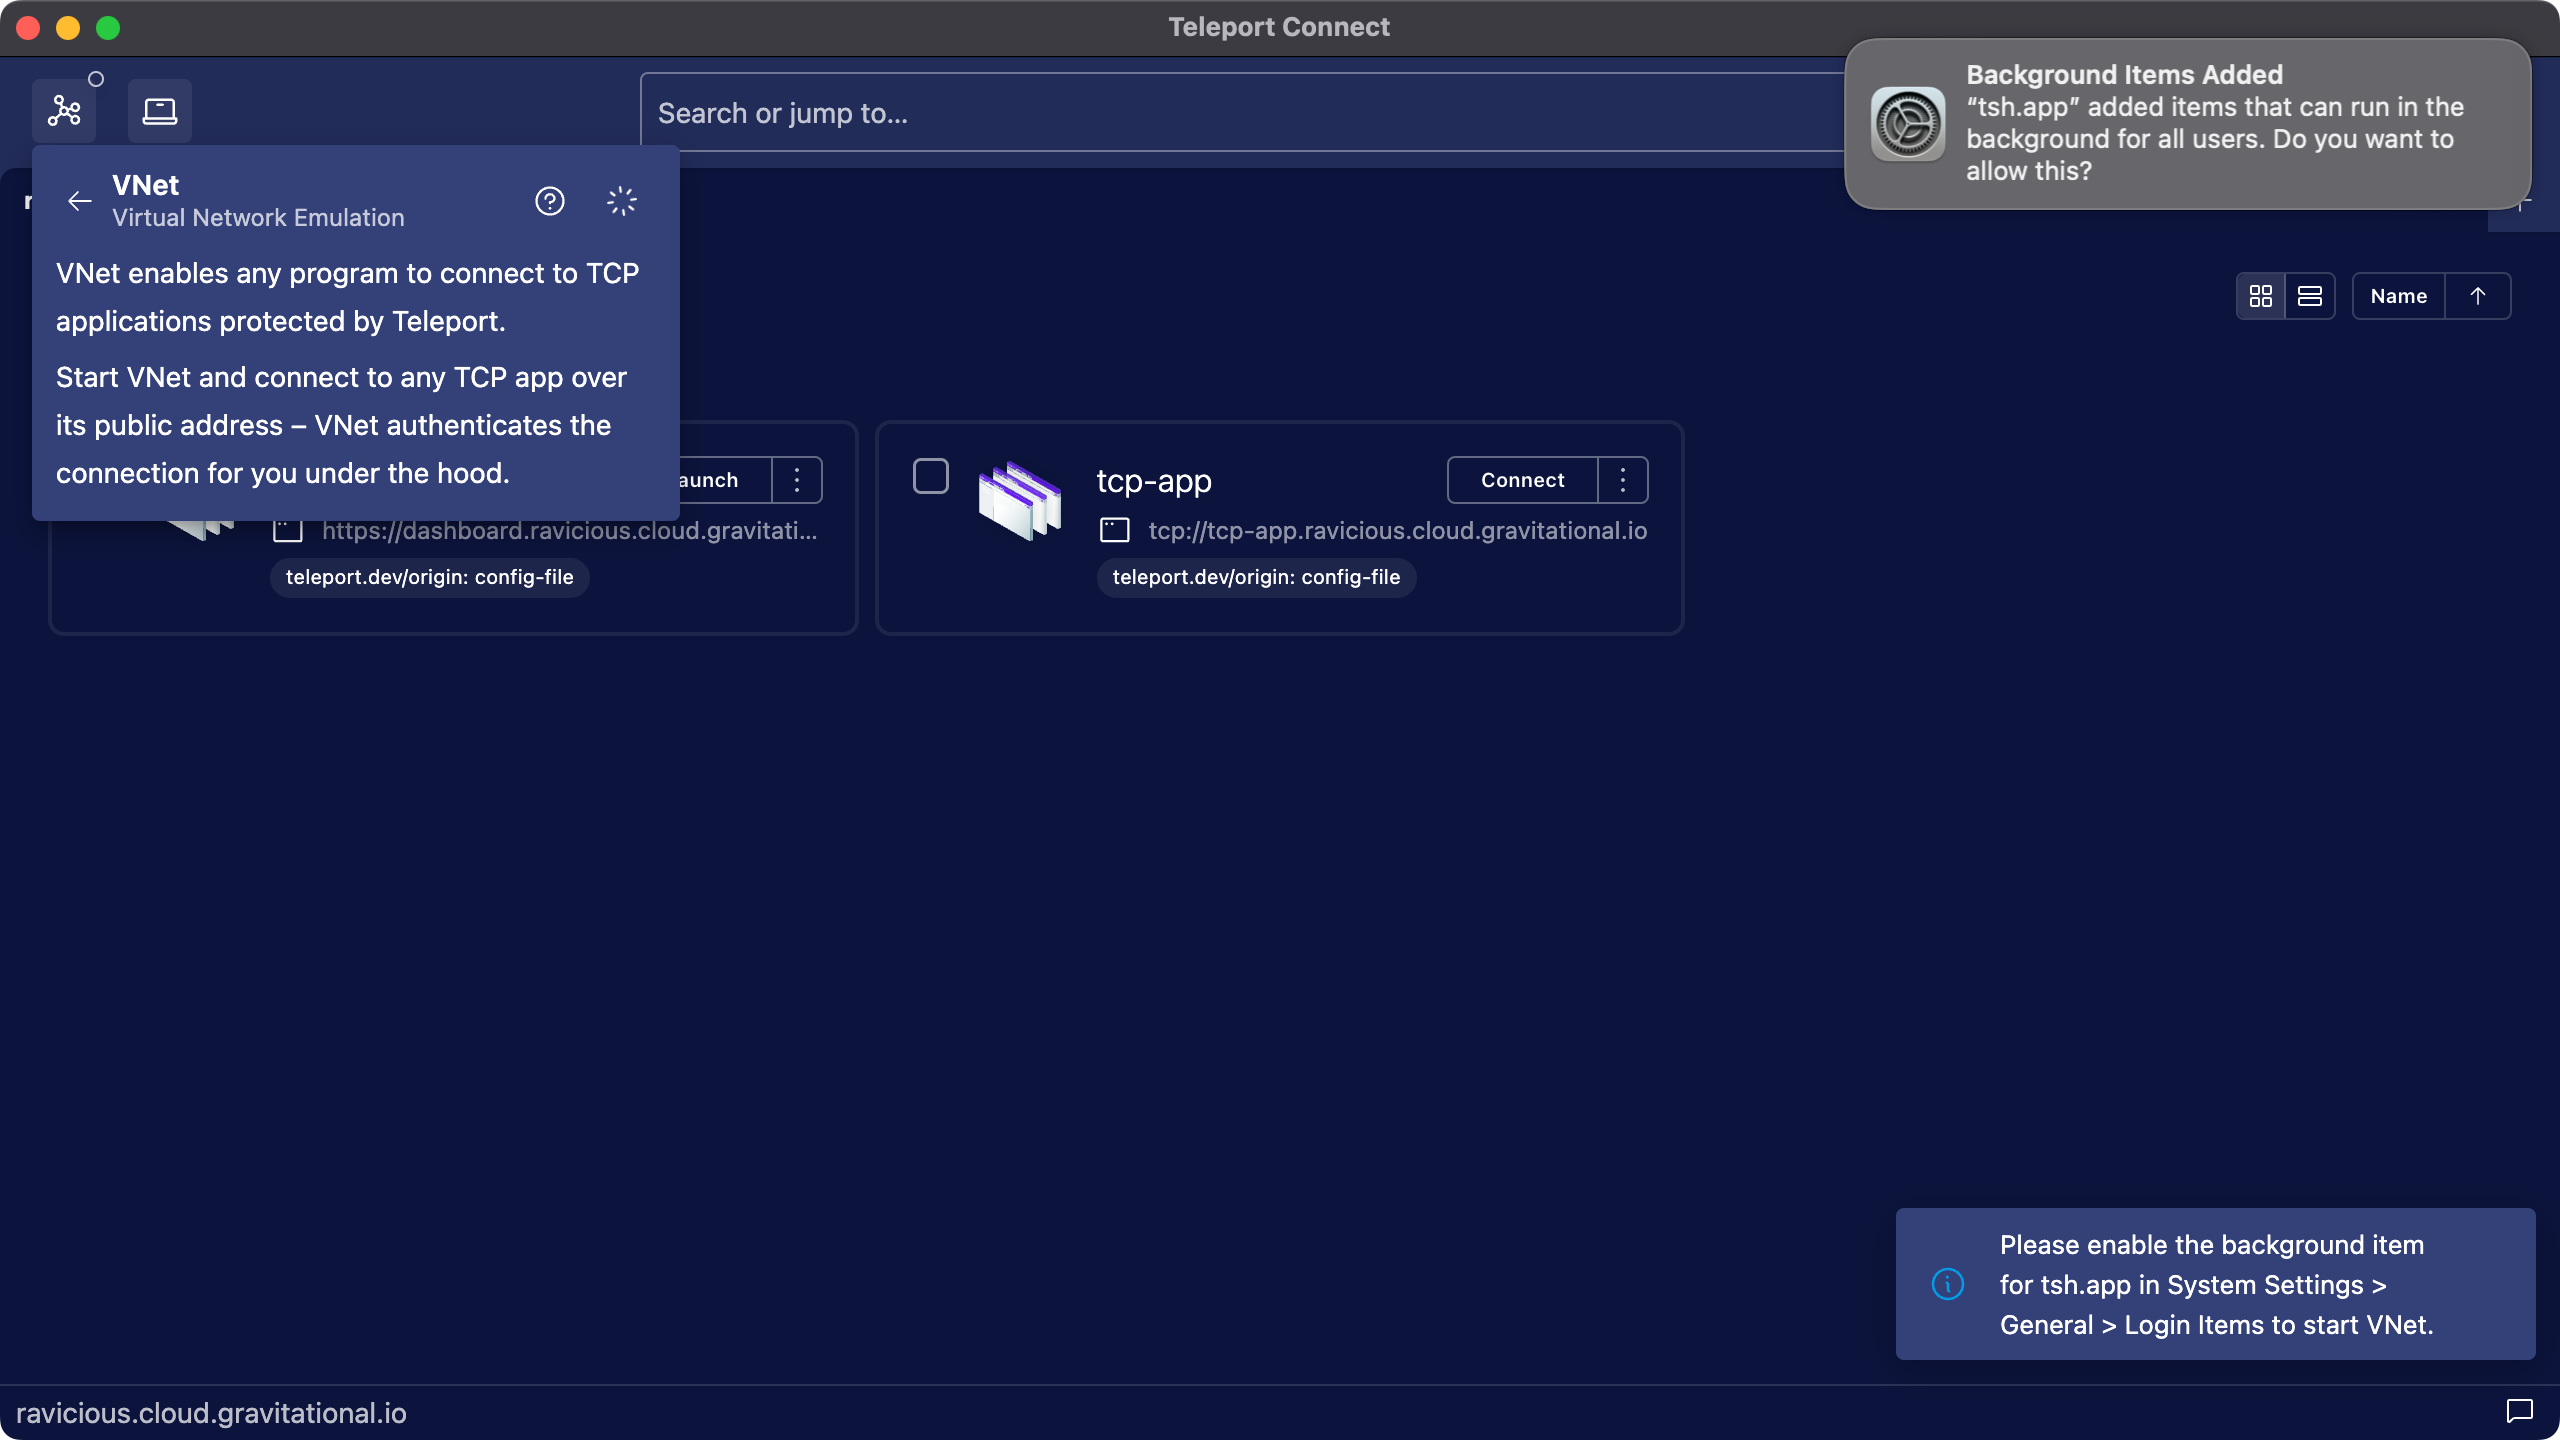
Task: Click ravicious.cloud.gravitational.io cluster in status bar
Action: click(x=211, y=1413)
